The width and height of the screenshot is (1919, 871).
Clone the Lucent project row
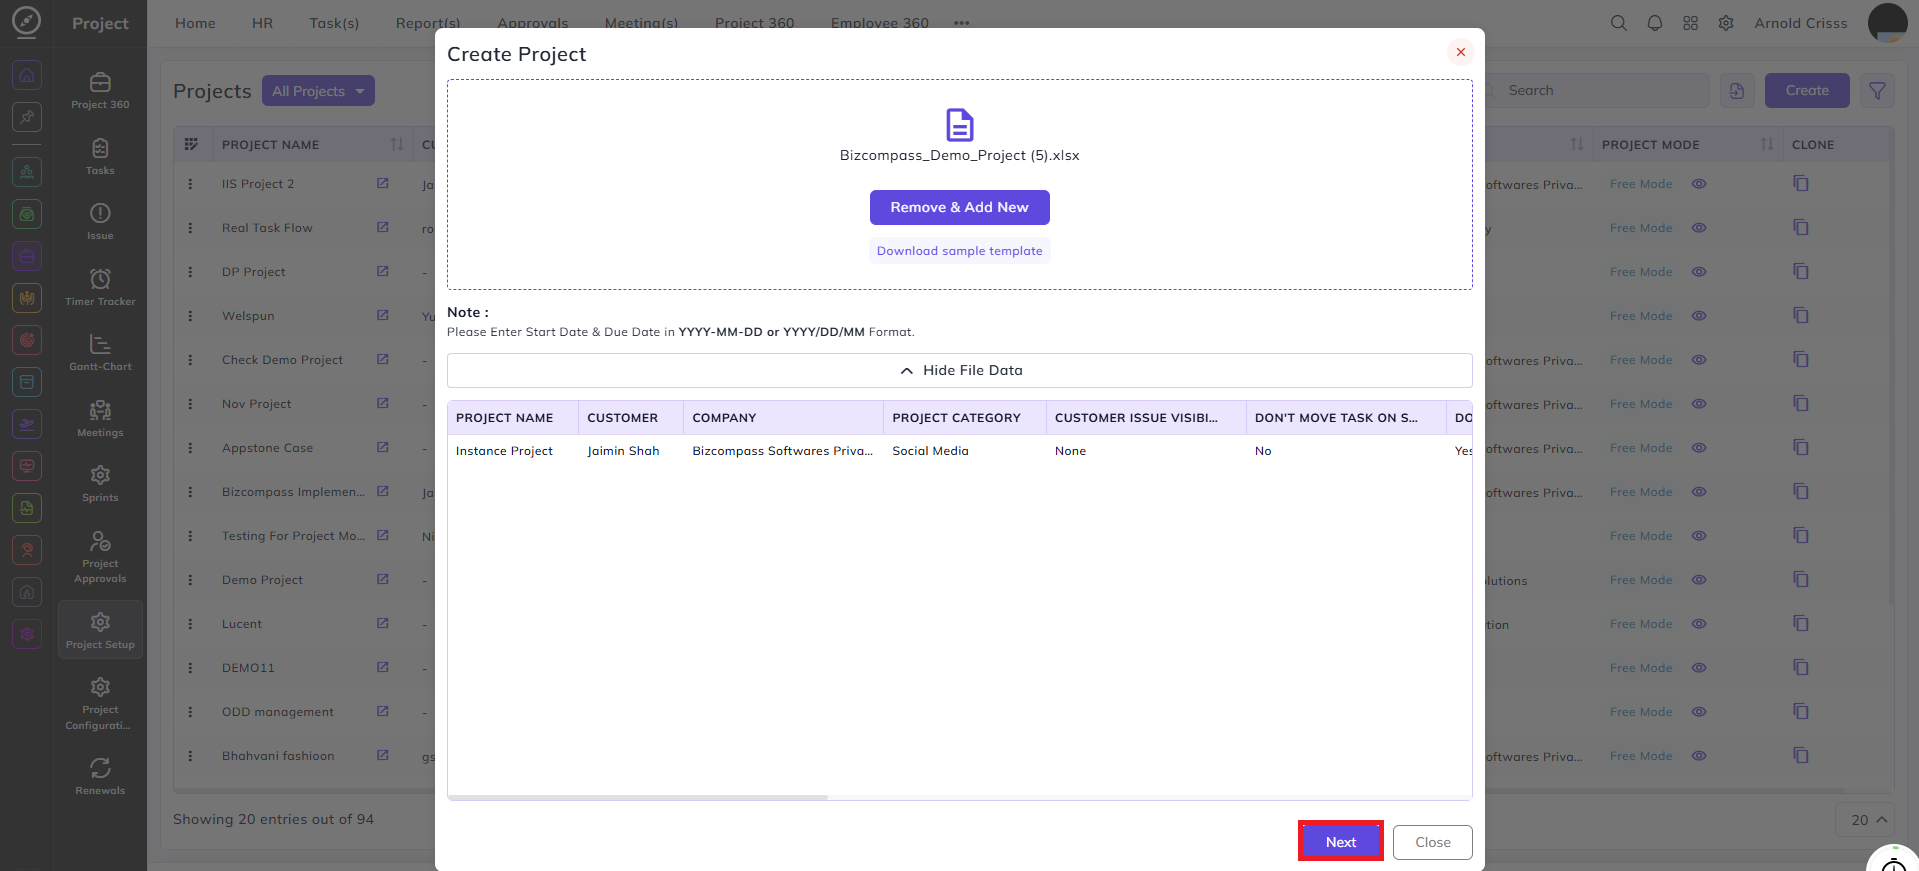point(1801,624)
